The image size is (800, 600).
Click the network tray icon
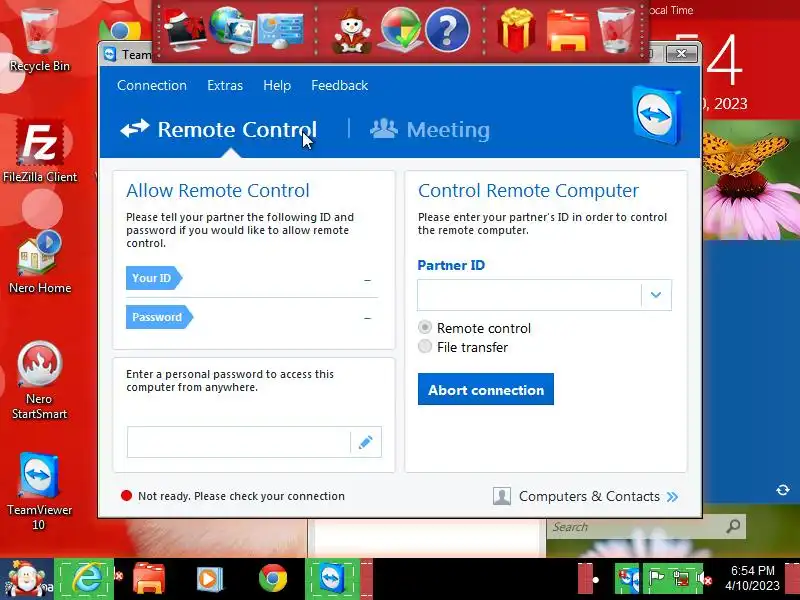(x=682, y=579)
